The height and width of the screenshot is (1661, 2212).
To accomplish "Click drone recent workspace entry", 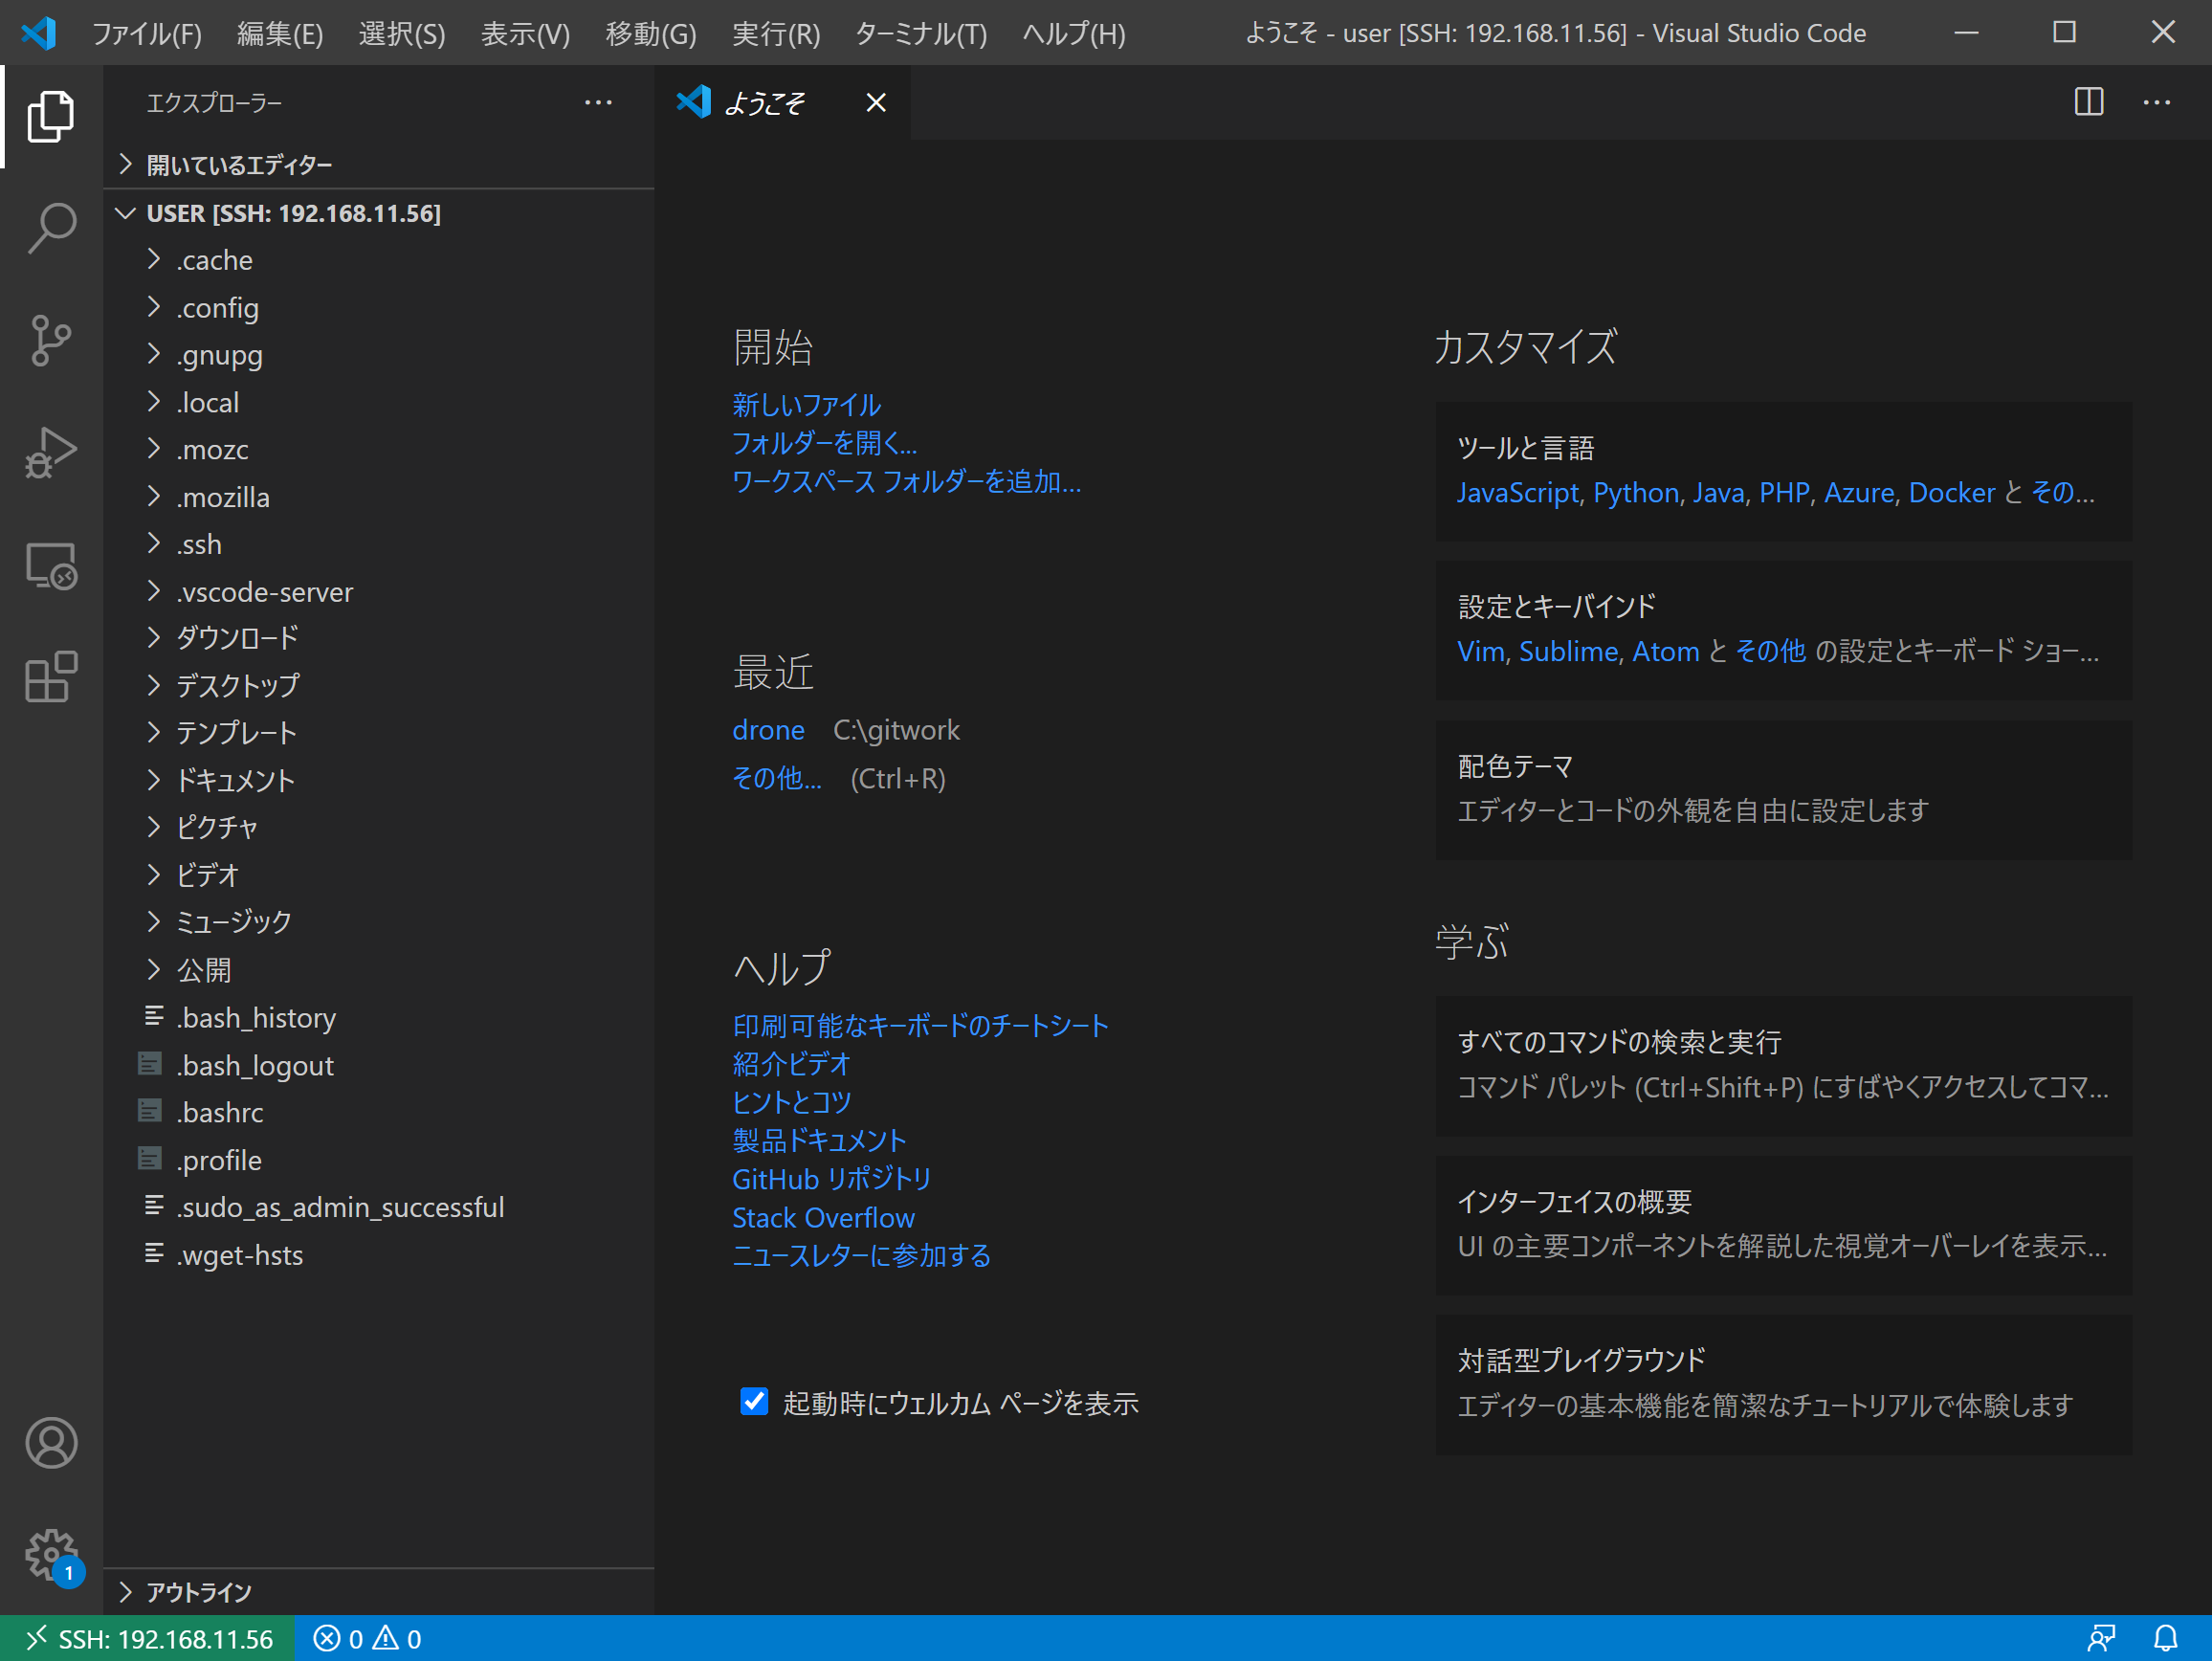I will pos(765,729).
